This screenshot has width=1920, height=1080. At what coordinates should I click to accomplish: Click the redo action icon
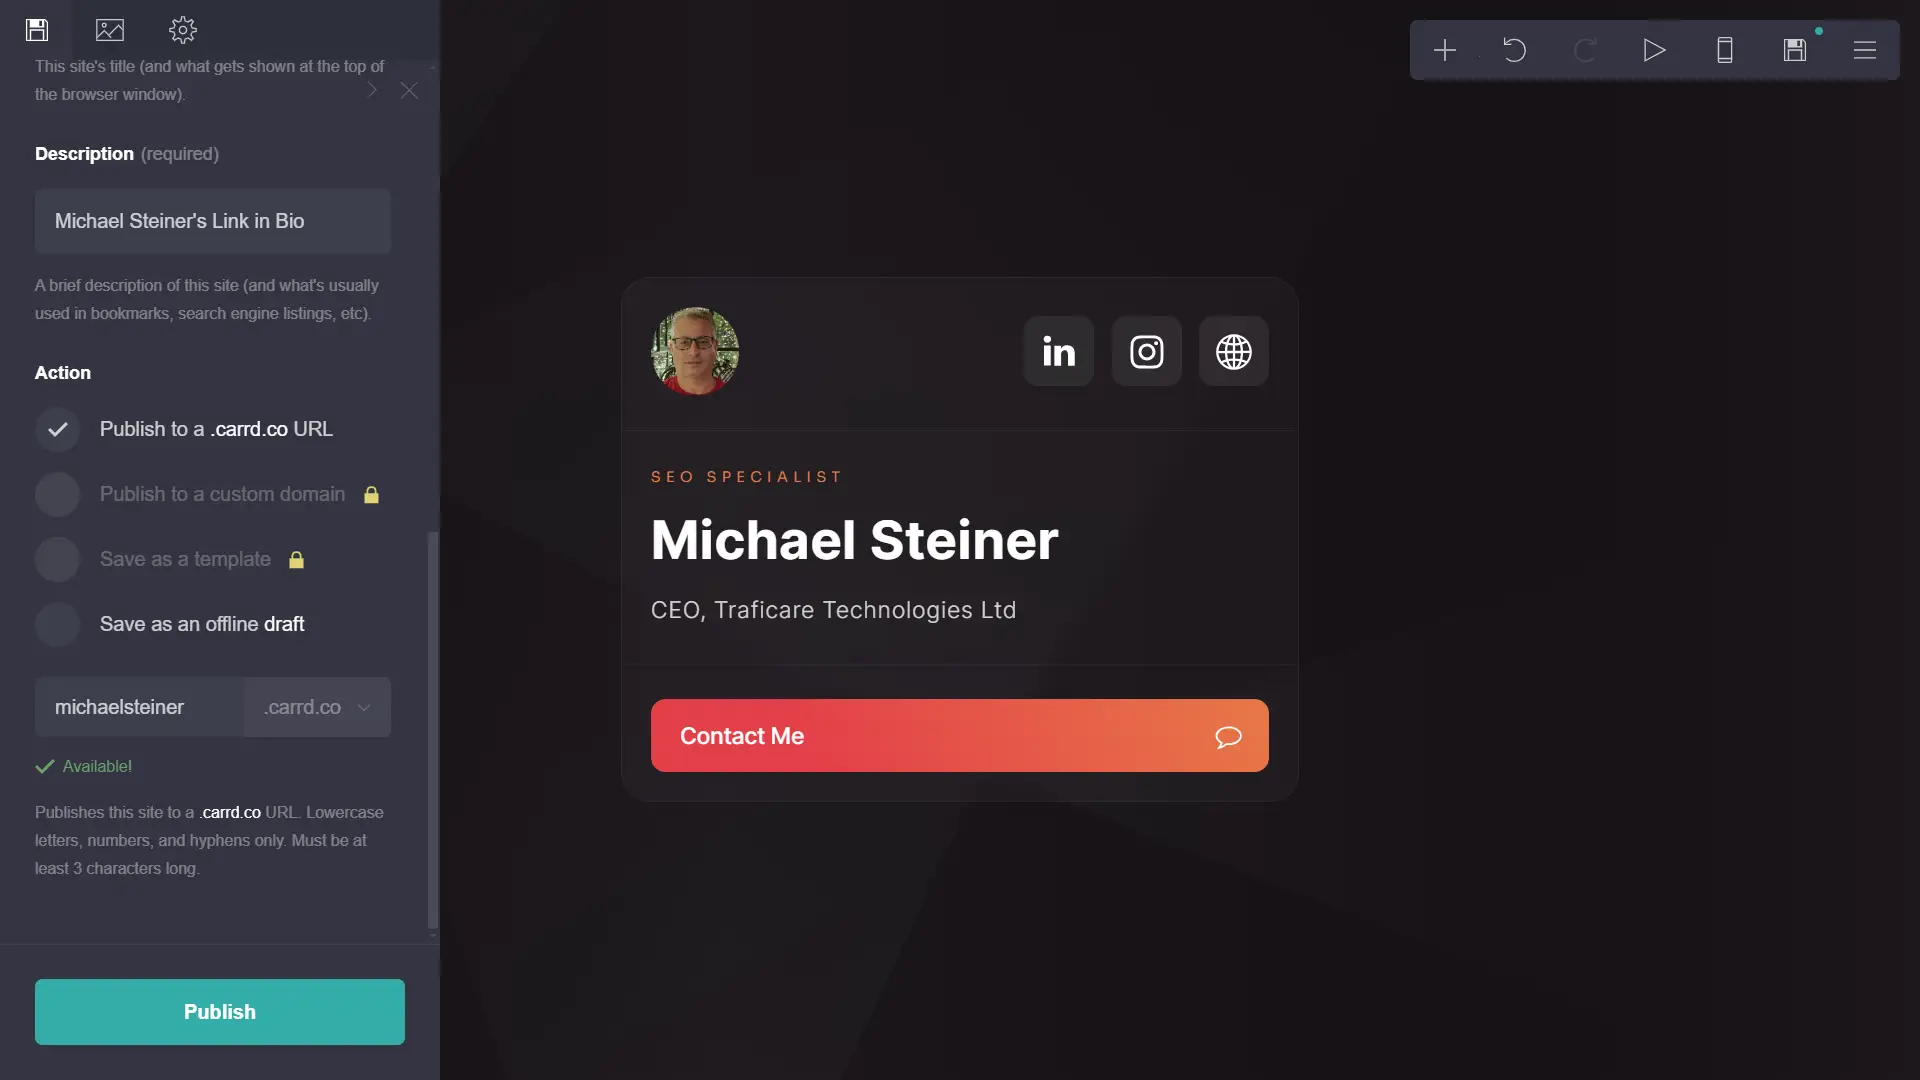point(1584,49)
